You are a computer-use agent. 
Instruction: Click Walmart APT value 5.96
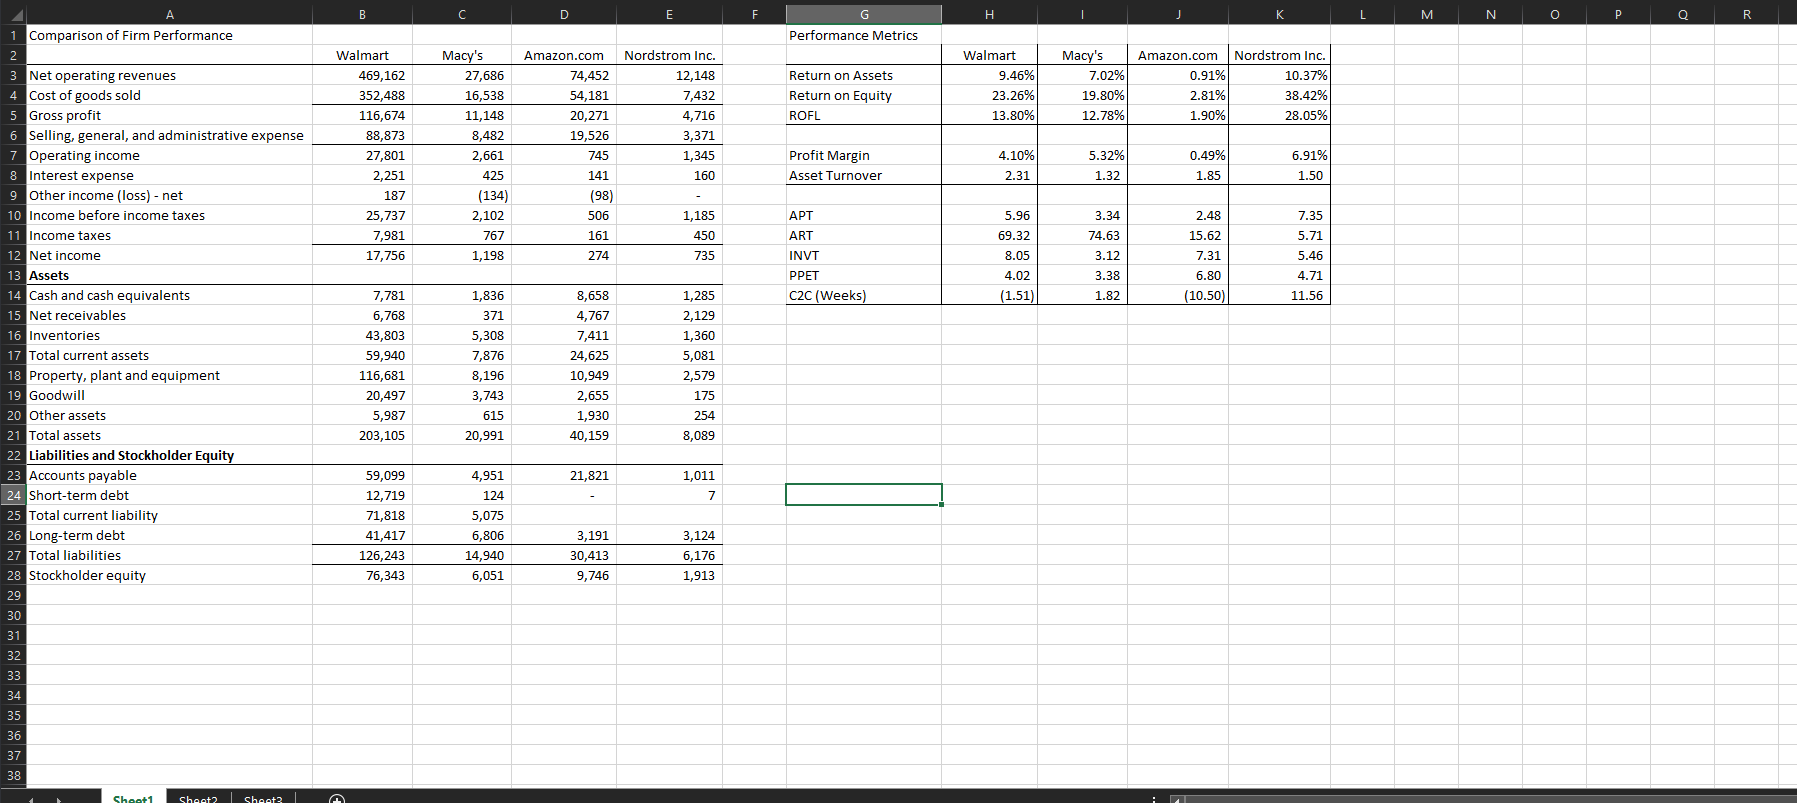pos(989,215)
